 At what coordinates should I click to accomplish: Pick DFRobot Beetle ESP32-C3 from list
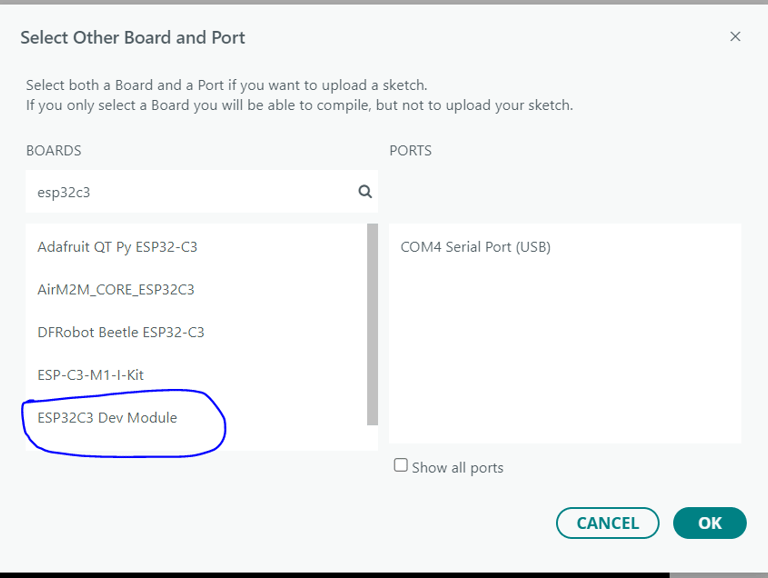click(121, 332)
